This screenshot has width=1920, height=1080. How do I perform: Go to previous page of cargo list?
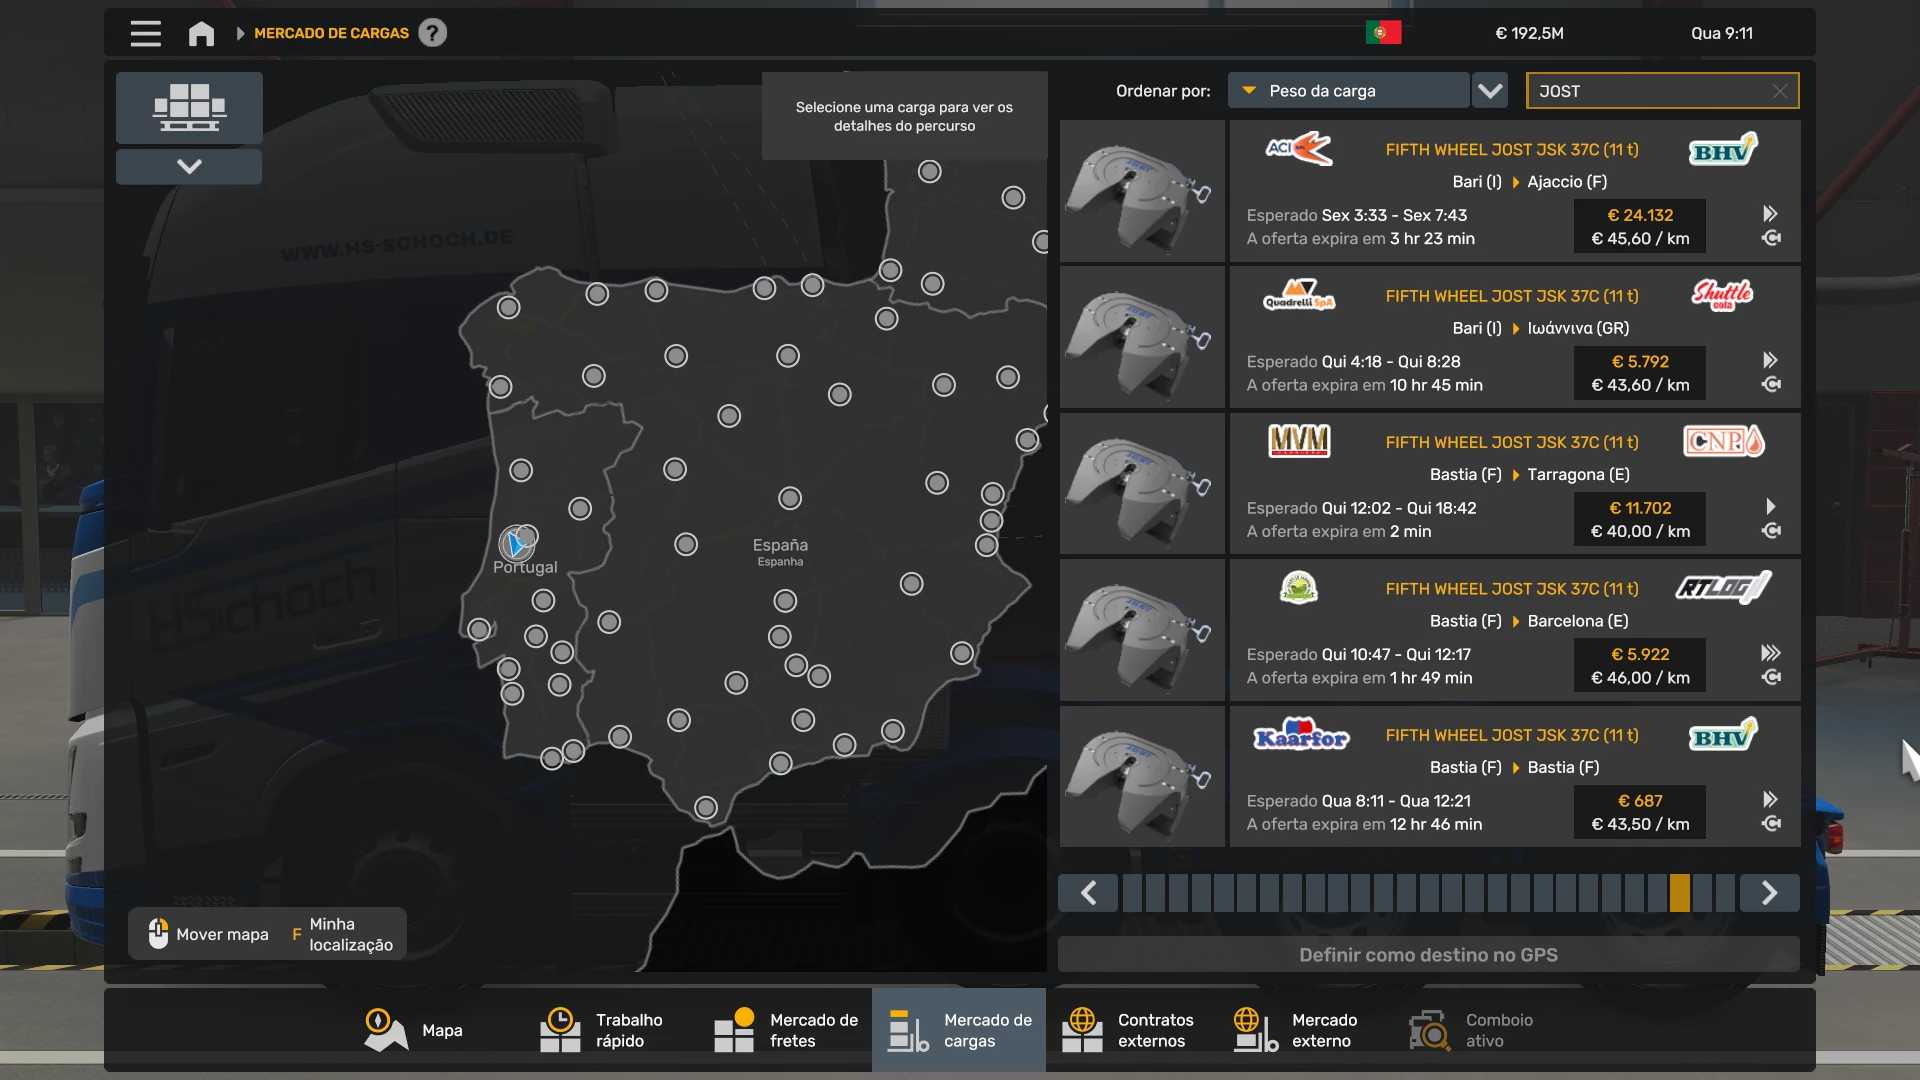(1088, 892)
